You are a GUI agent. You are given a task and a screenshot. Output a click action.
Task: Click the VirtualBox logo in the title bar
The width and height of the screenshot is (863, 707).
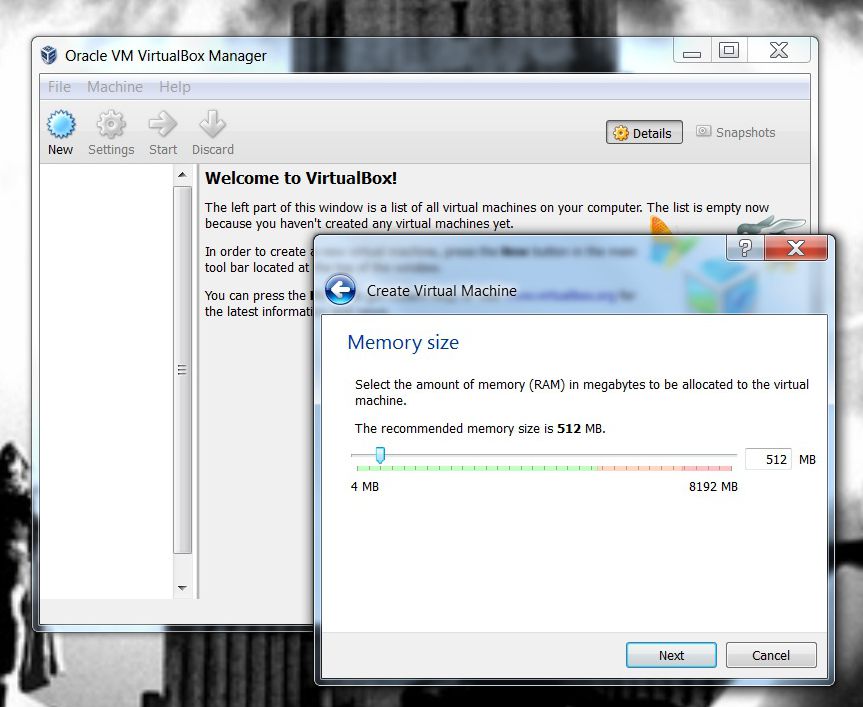click(49, 55)
